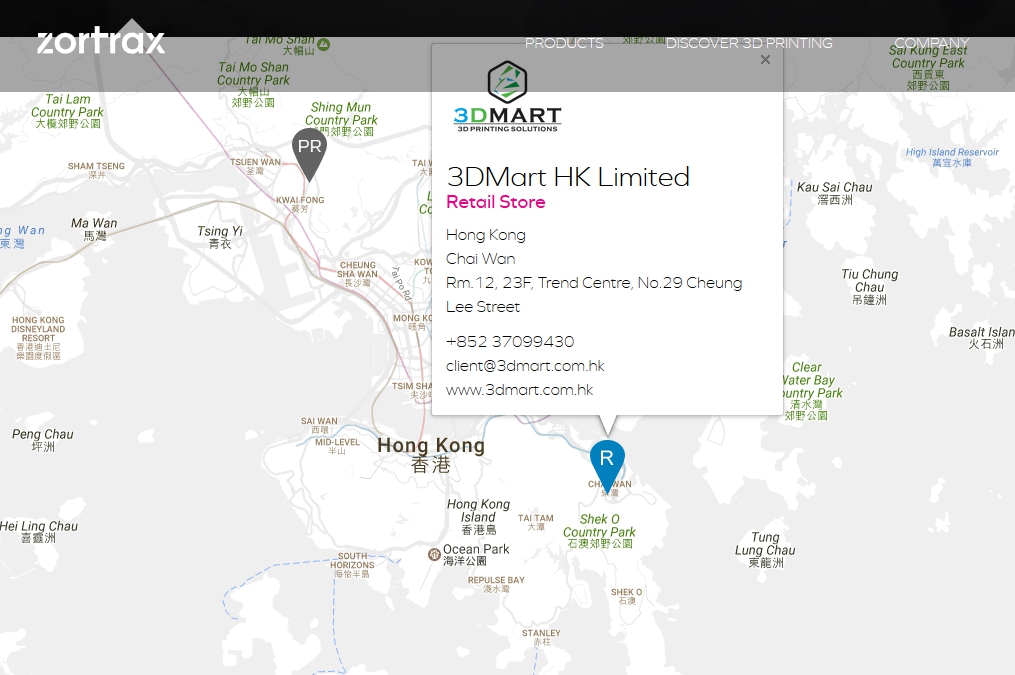Click the Ocean Park map icon
The width and height of the screenshot is (1015, 675).
(x=434, y=555)
